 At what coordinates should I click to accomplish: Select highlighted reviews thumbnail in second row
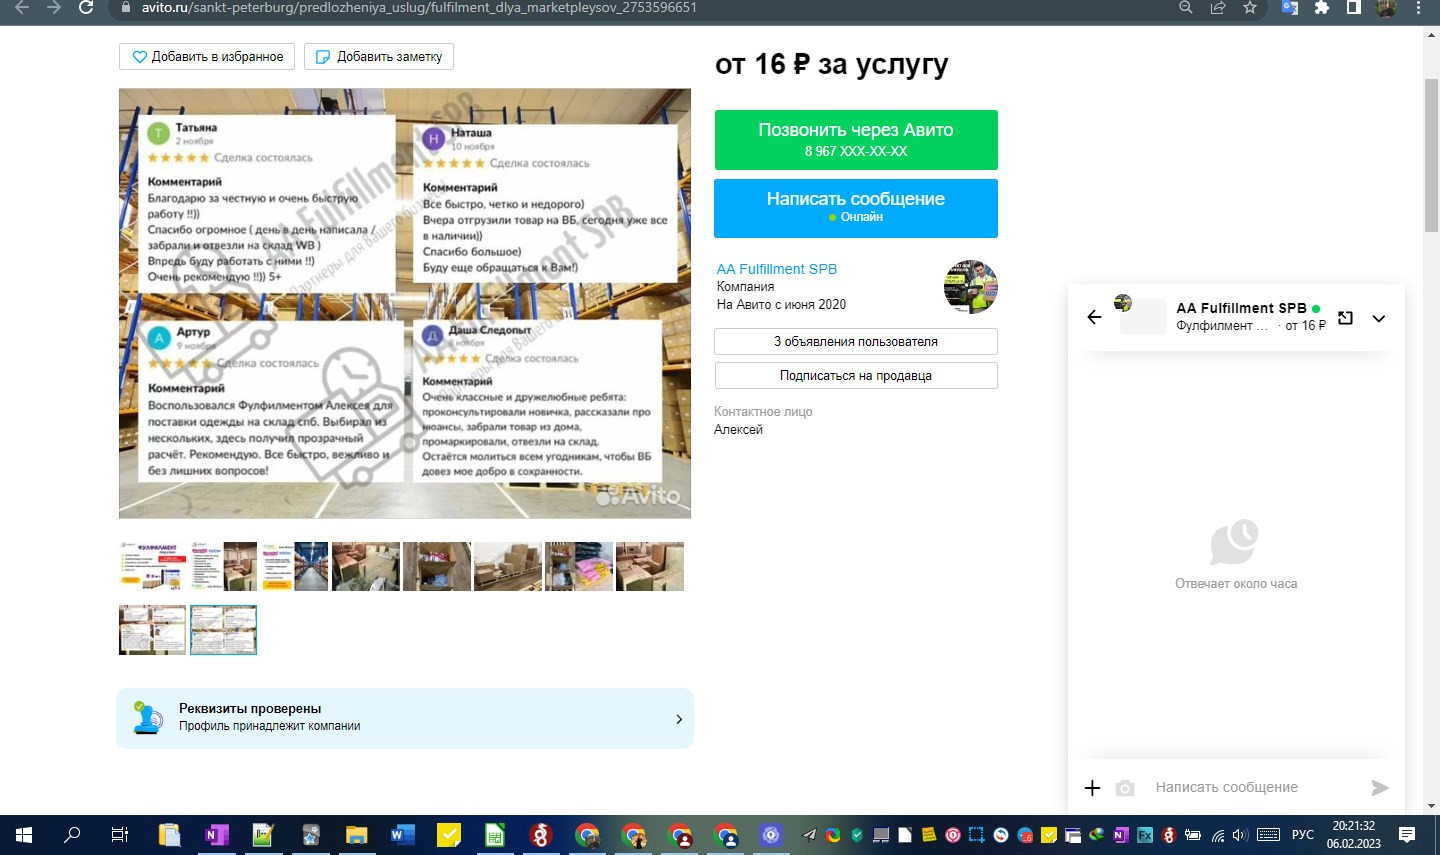[223, 630]
